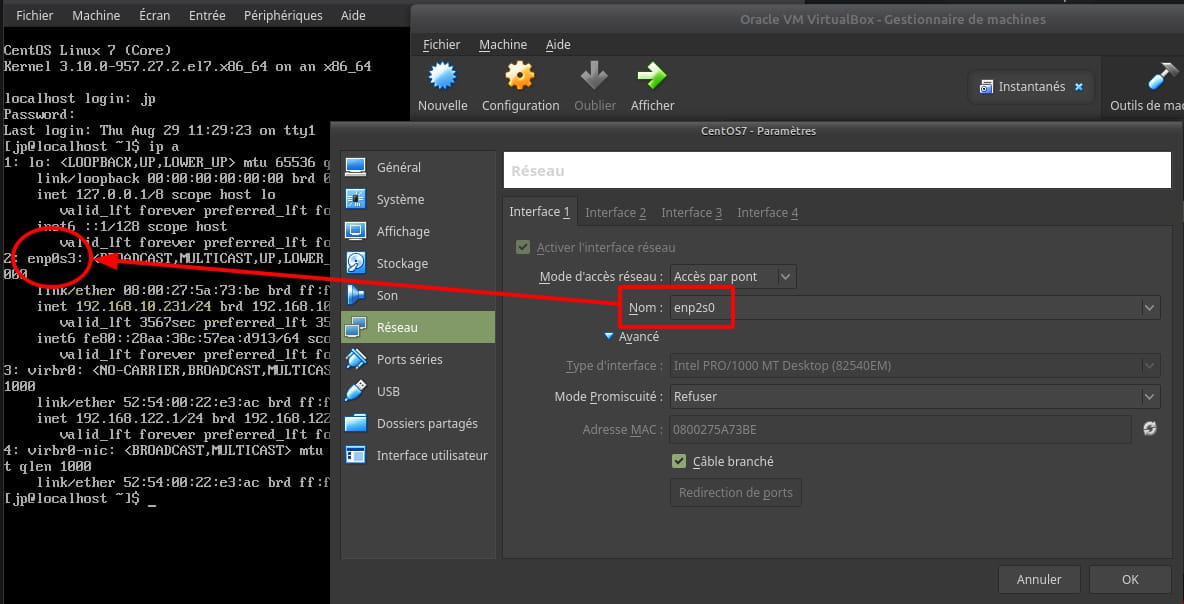Image resolution: width=1184 pixels, height=604 pixels.
Task: Switch to Interface 2 tab
Action: pyautogui.click(x=615, y=213)
